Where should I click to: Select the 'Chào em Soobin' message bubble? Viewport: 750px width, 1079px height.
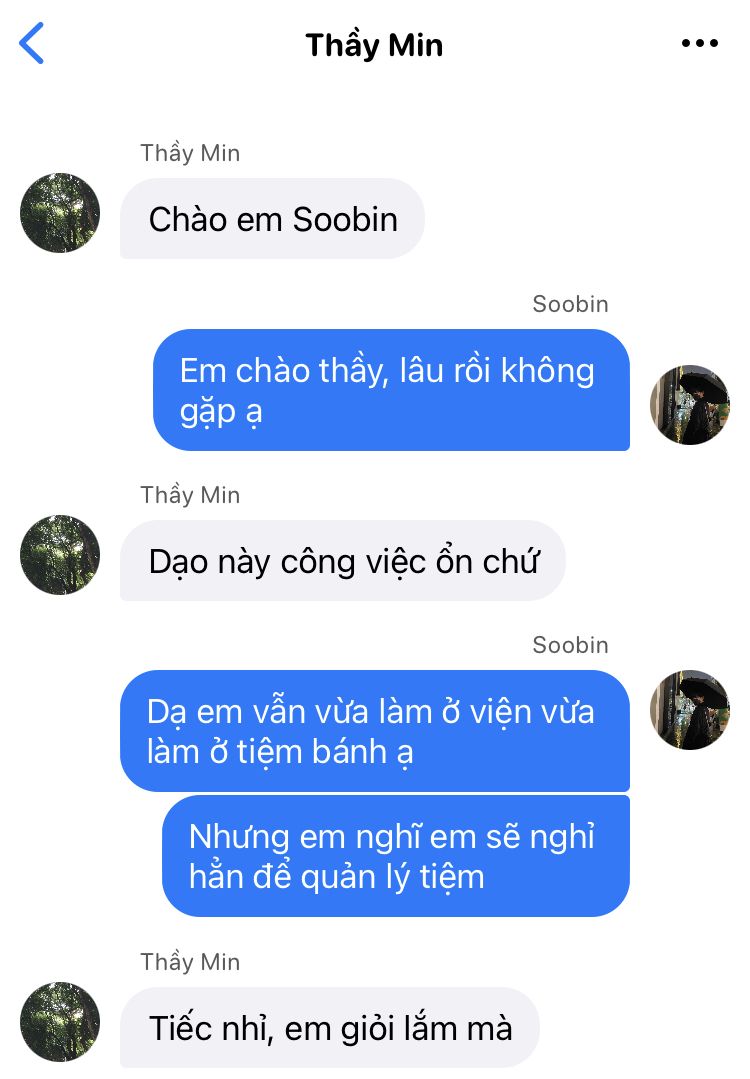[x=272, y=219]
